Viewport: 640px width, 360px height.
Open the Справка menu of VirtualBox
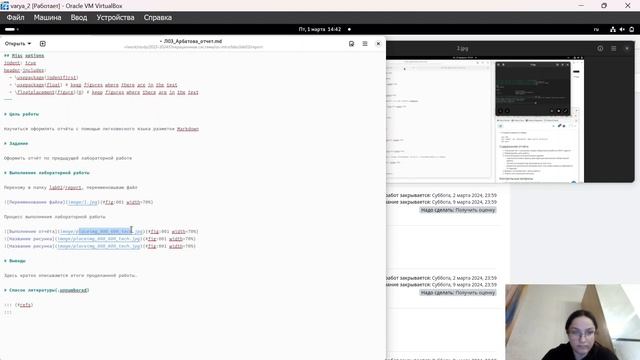click(158, 18)
